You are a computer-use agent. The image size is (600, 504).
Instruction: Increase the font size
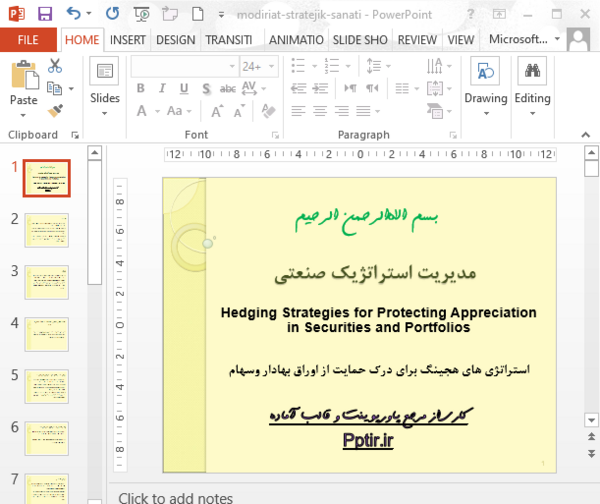(217, 111)
